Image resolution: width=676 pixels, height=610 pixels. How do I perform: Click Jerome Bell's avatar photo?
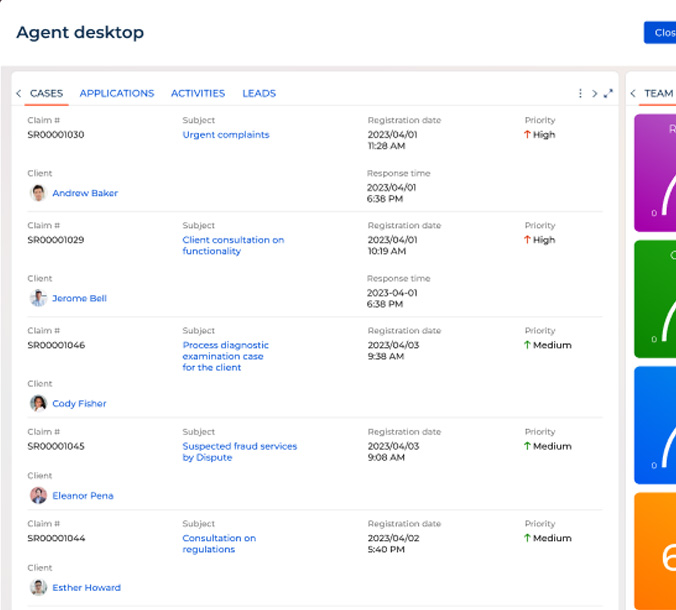coord(38,298)
